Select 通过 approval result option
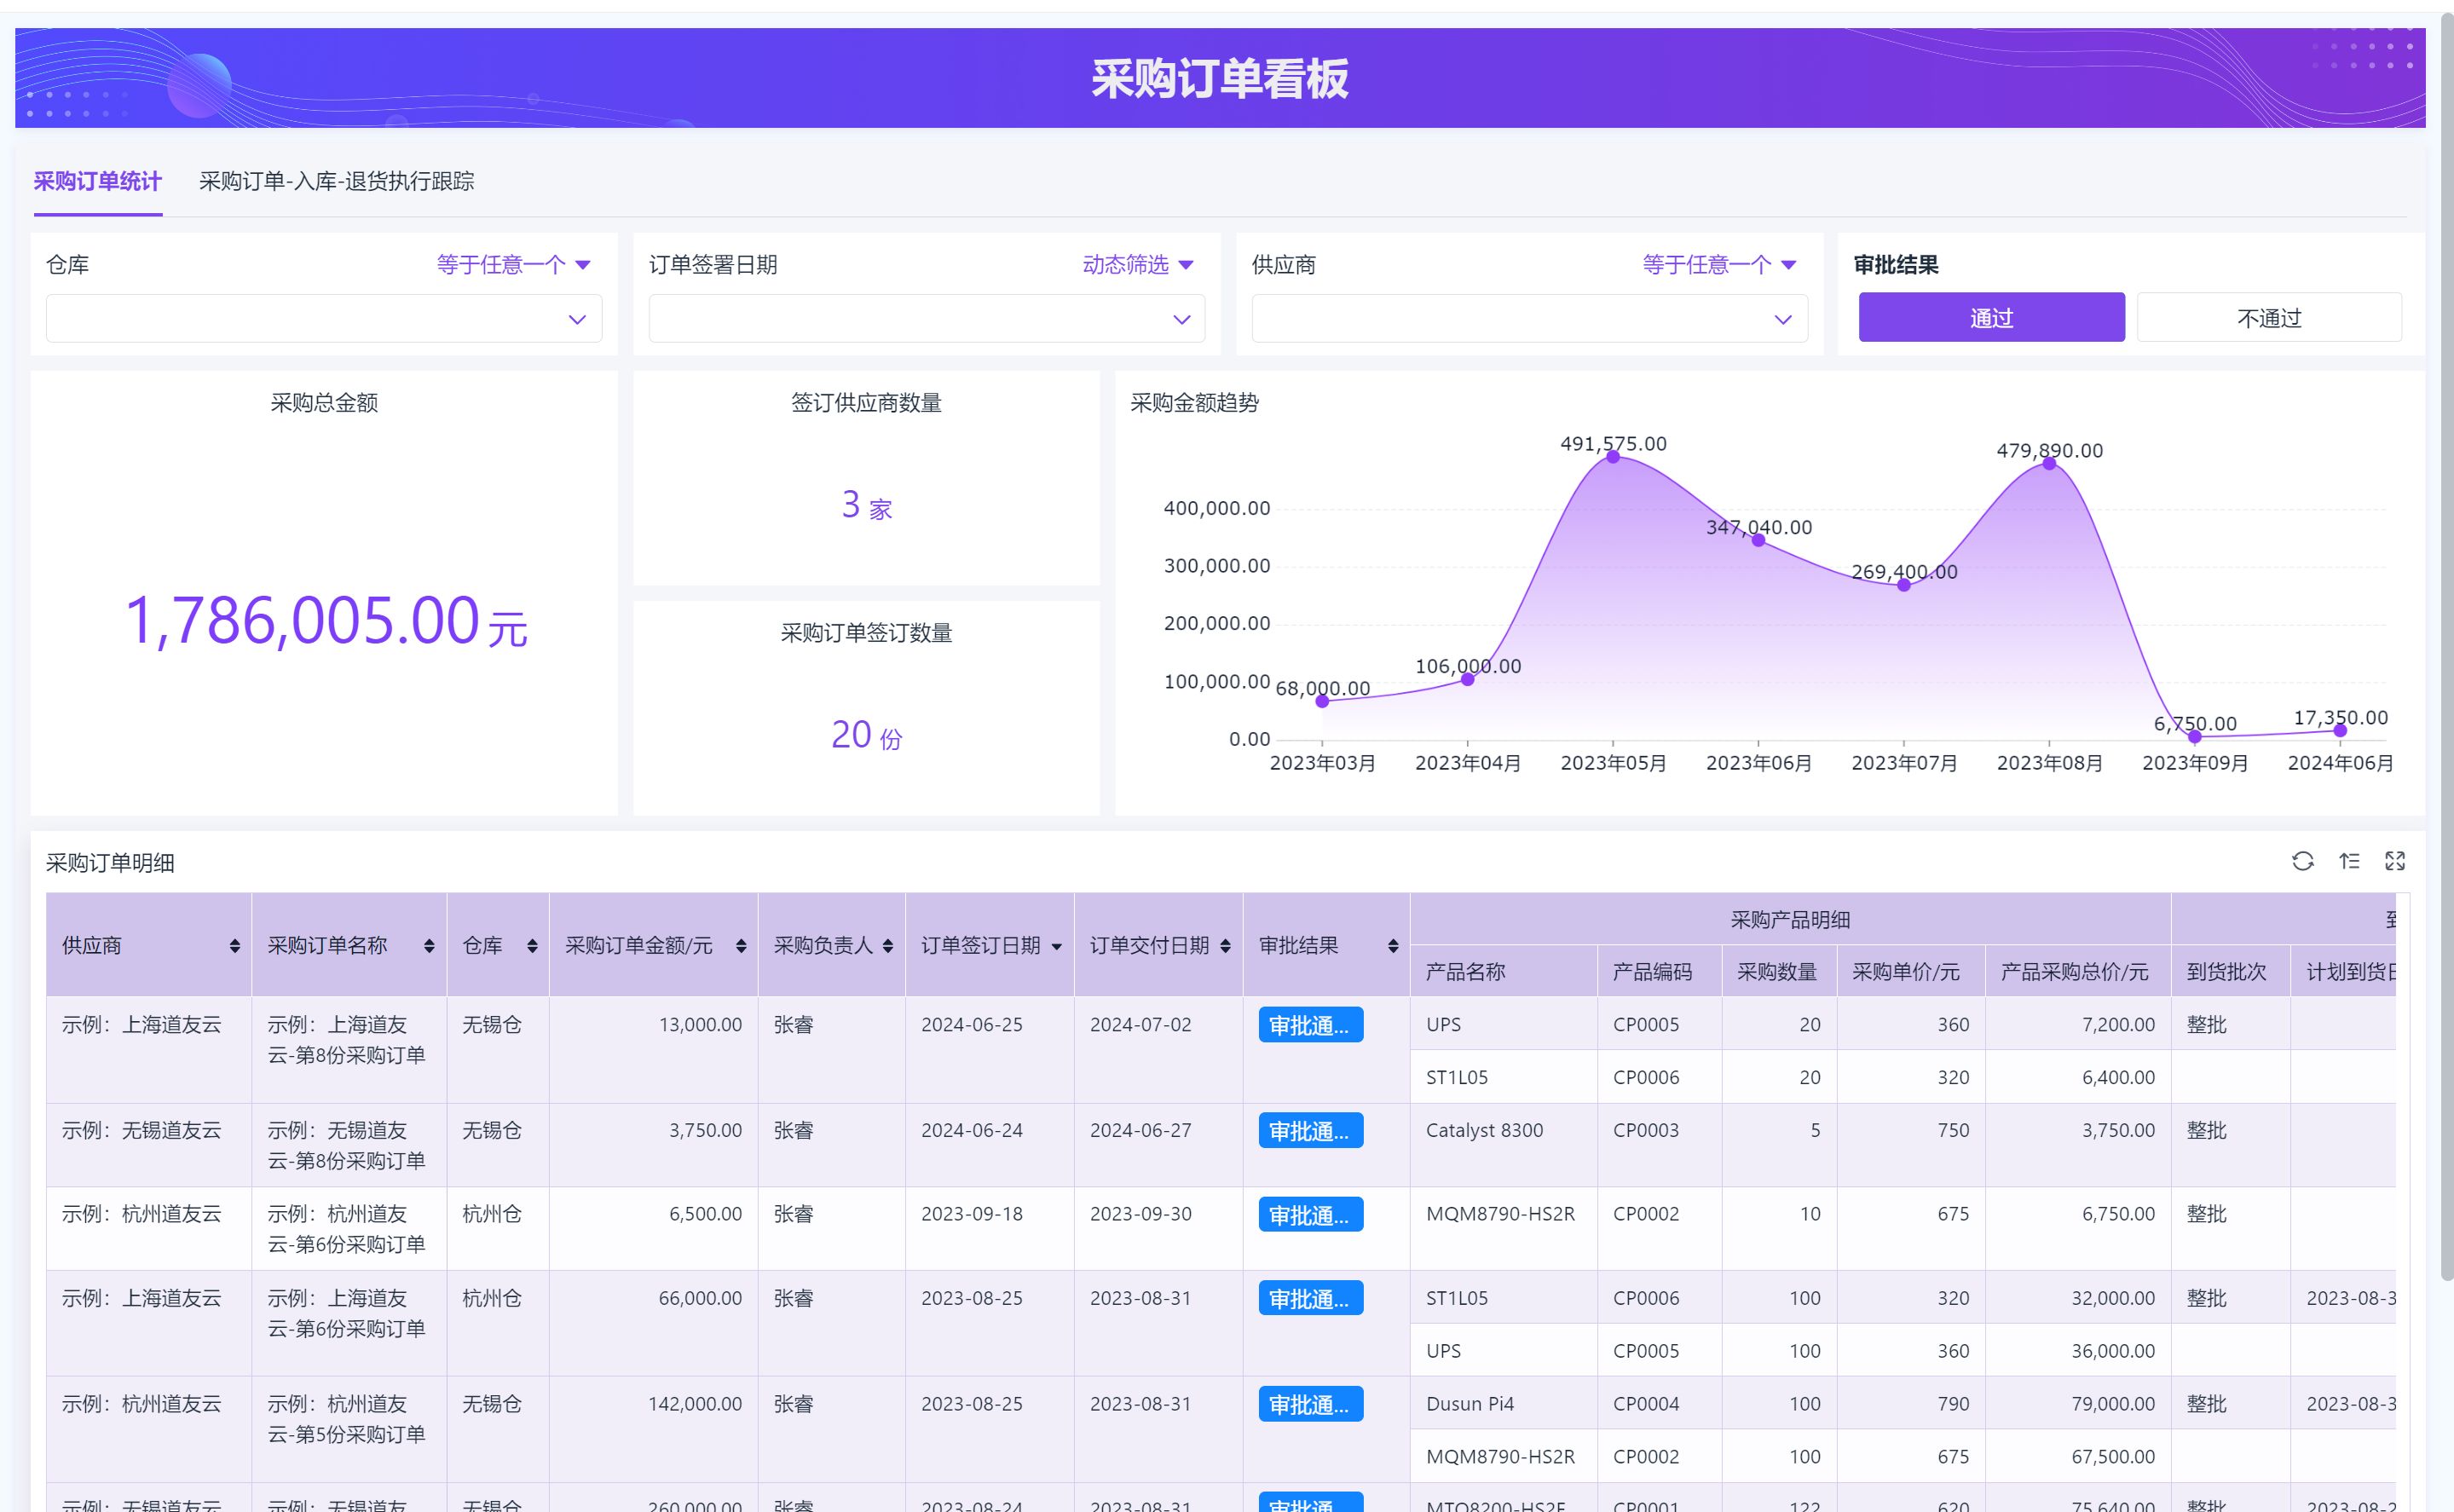 point(1991,318)
